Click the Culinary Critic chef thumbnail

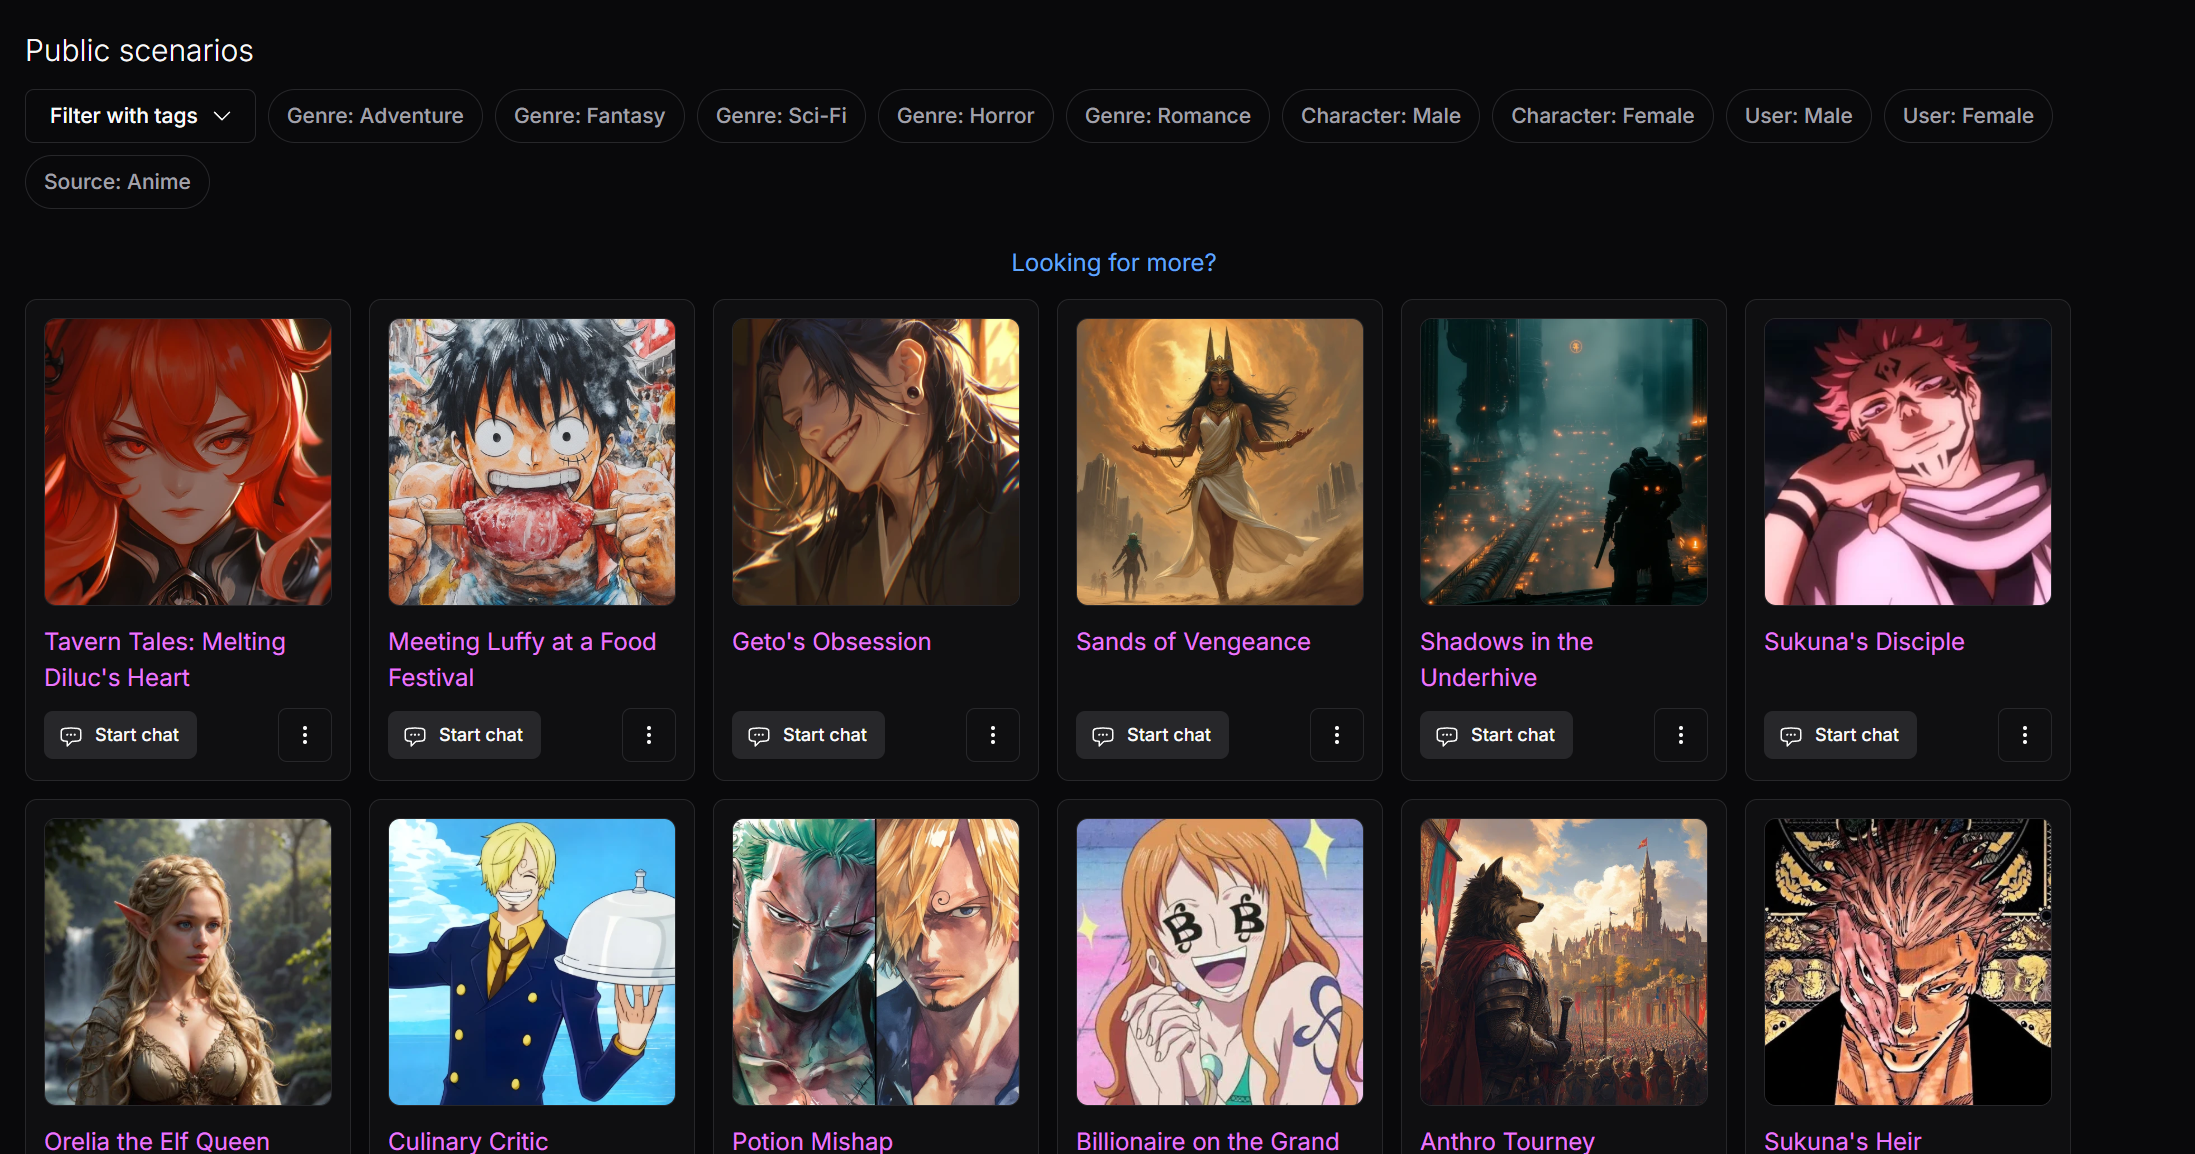pos(532,962)
